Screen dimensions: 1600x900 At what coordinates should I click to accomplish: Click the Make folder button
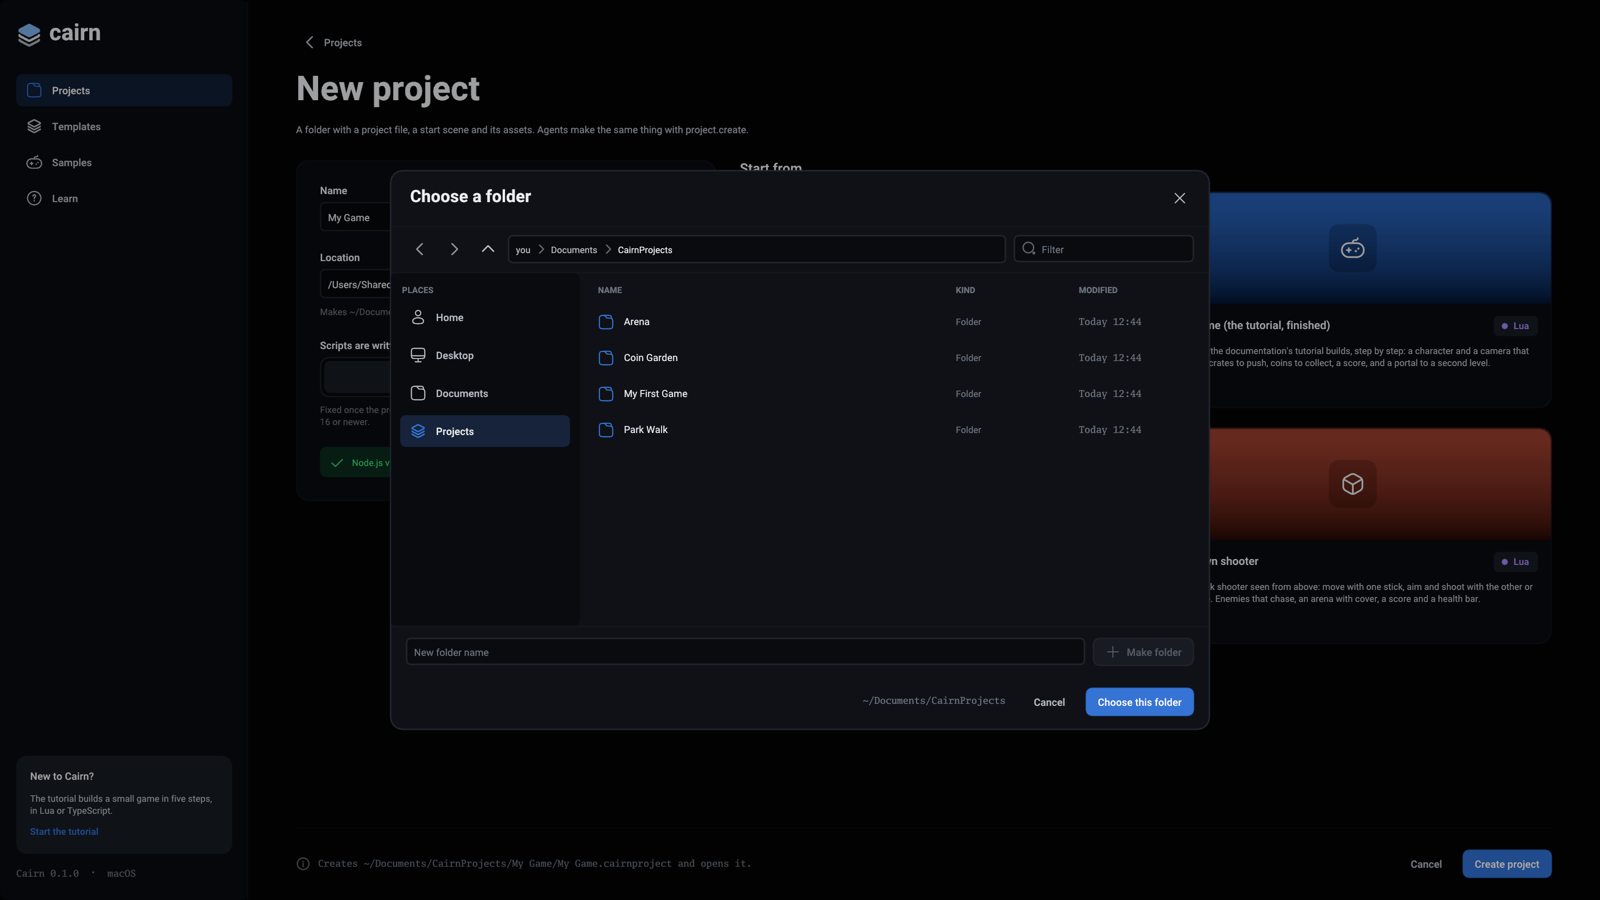[1143, 652]
